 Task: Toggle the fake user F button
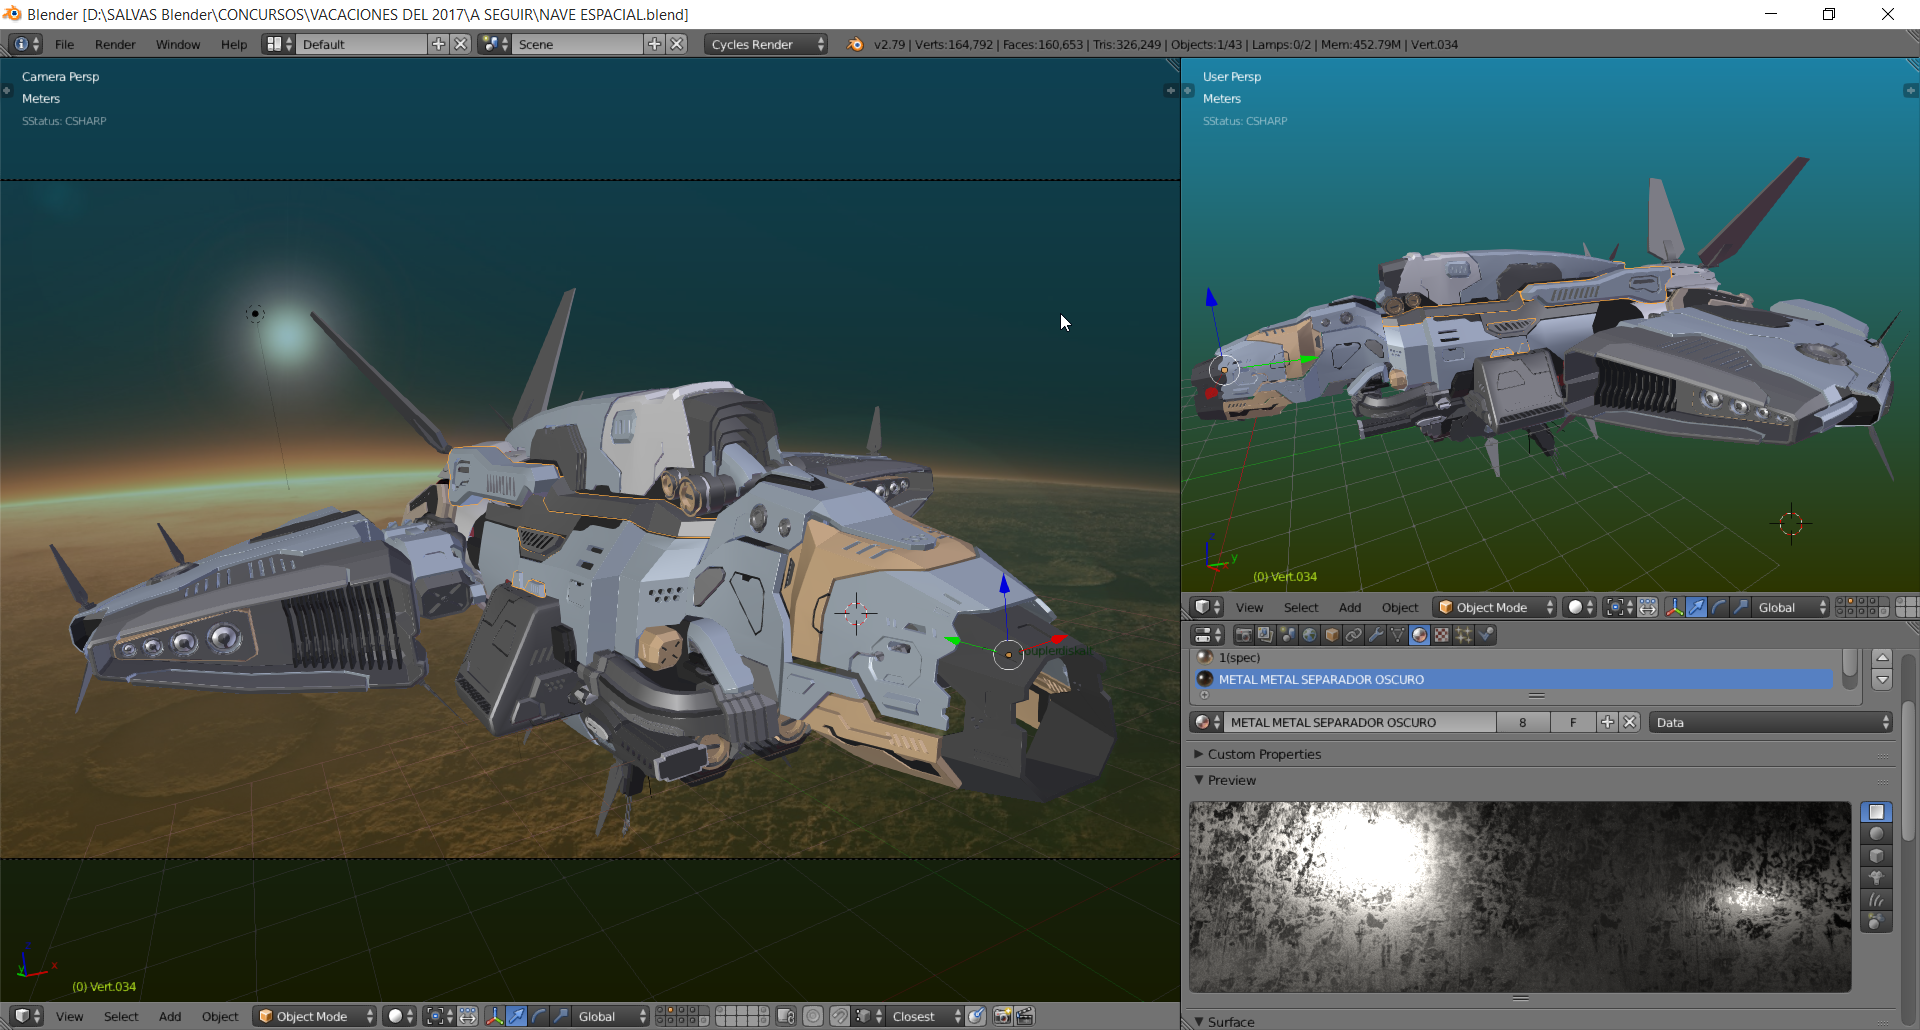[1573, 722]
